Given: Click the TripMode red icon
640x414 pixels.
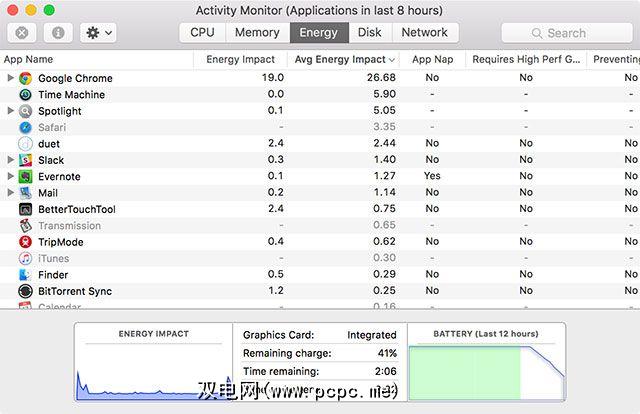Looking at the screenshot, I should point(25,242).
